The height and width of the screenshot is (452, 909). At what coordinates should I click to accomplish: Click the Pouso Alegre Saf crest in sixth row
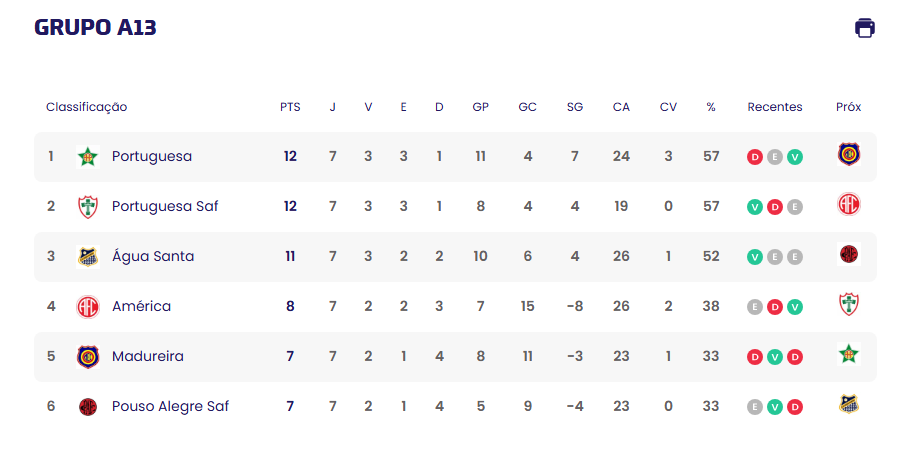click(x=88, y=407)
